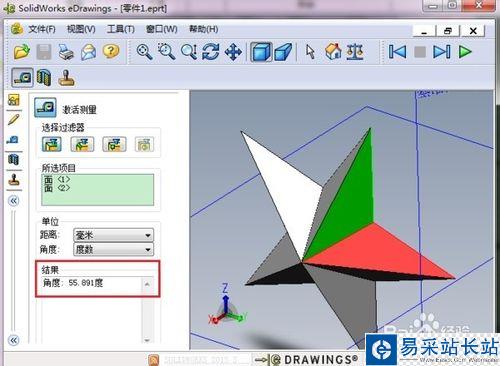
Task: Choose the Select arrow pointer tool
Action: click(x=310, y=52)
